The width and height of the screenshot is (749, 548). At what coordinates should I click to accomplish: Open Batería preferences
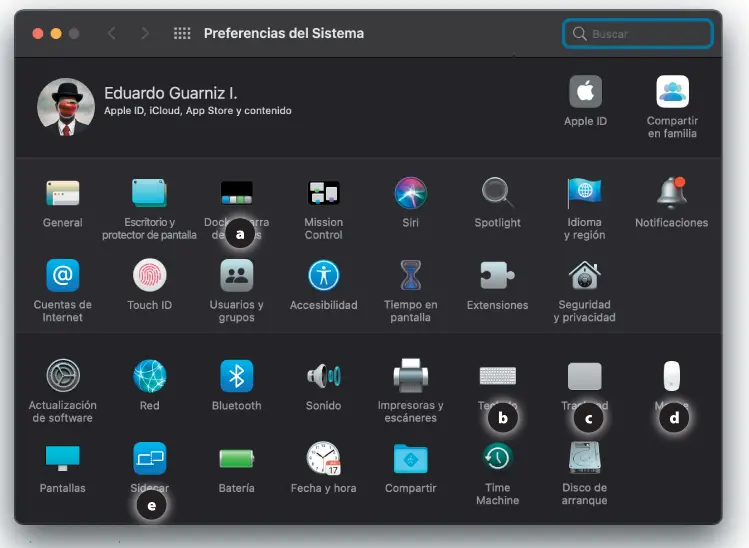(x=236, y=459)
